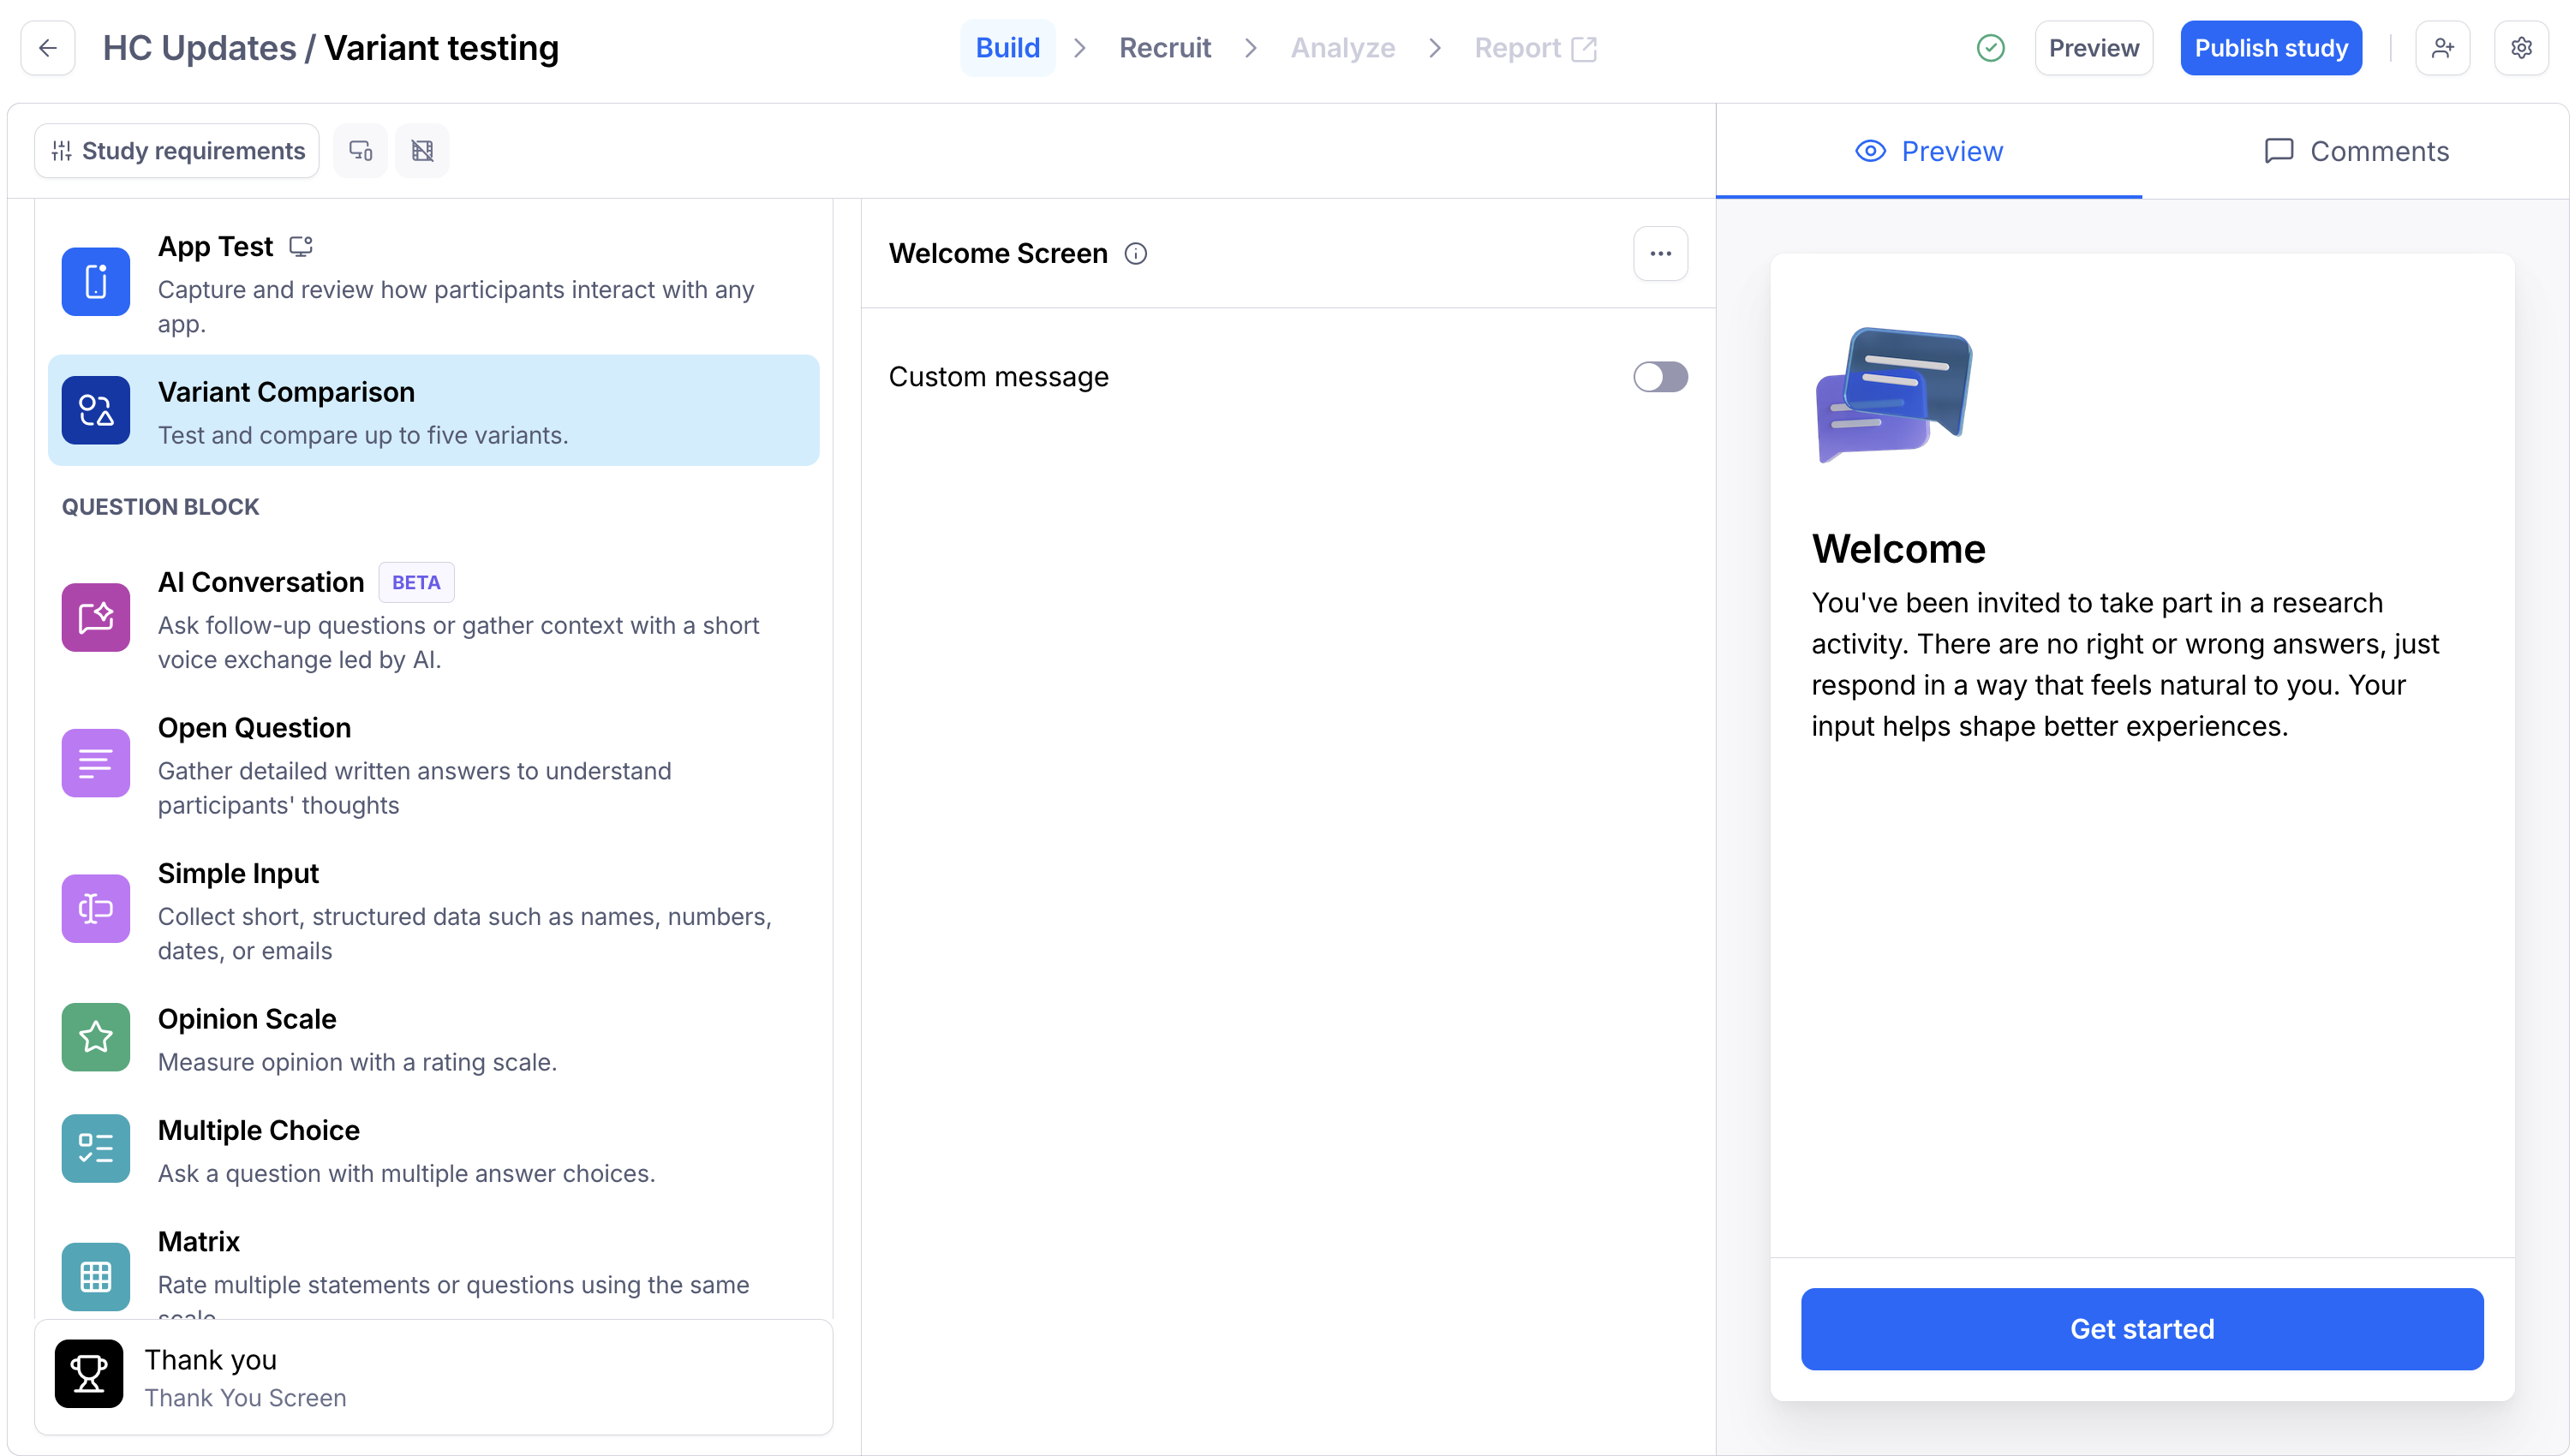Switch to the Preview panel tab

[x=1929, y=151]
